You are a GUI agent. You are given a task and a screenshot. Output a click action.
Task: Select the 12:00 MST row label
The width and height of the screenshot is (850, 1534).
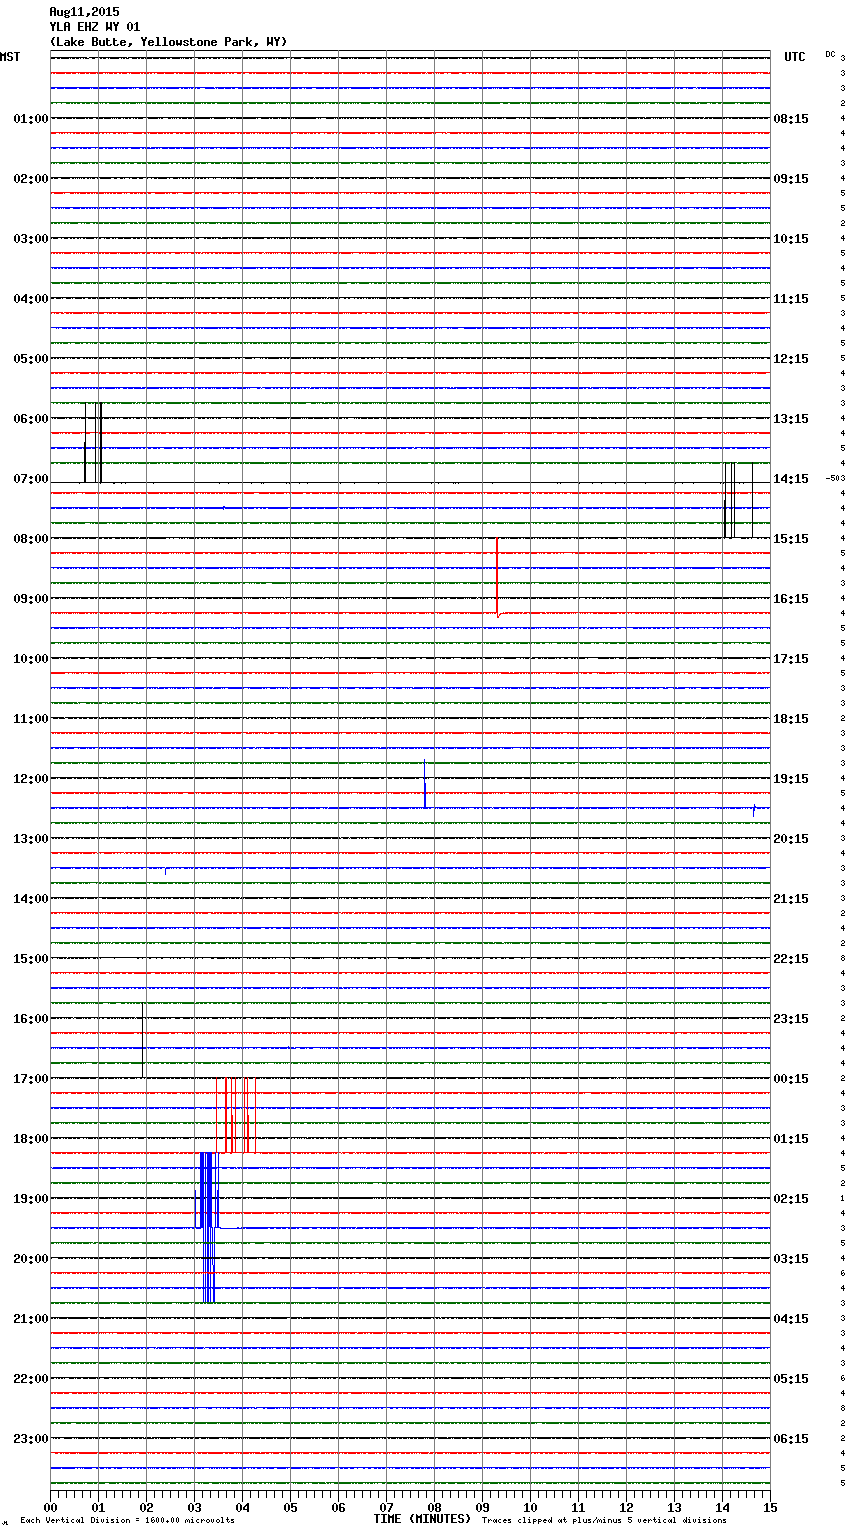[x=31, y=779]
